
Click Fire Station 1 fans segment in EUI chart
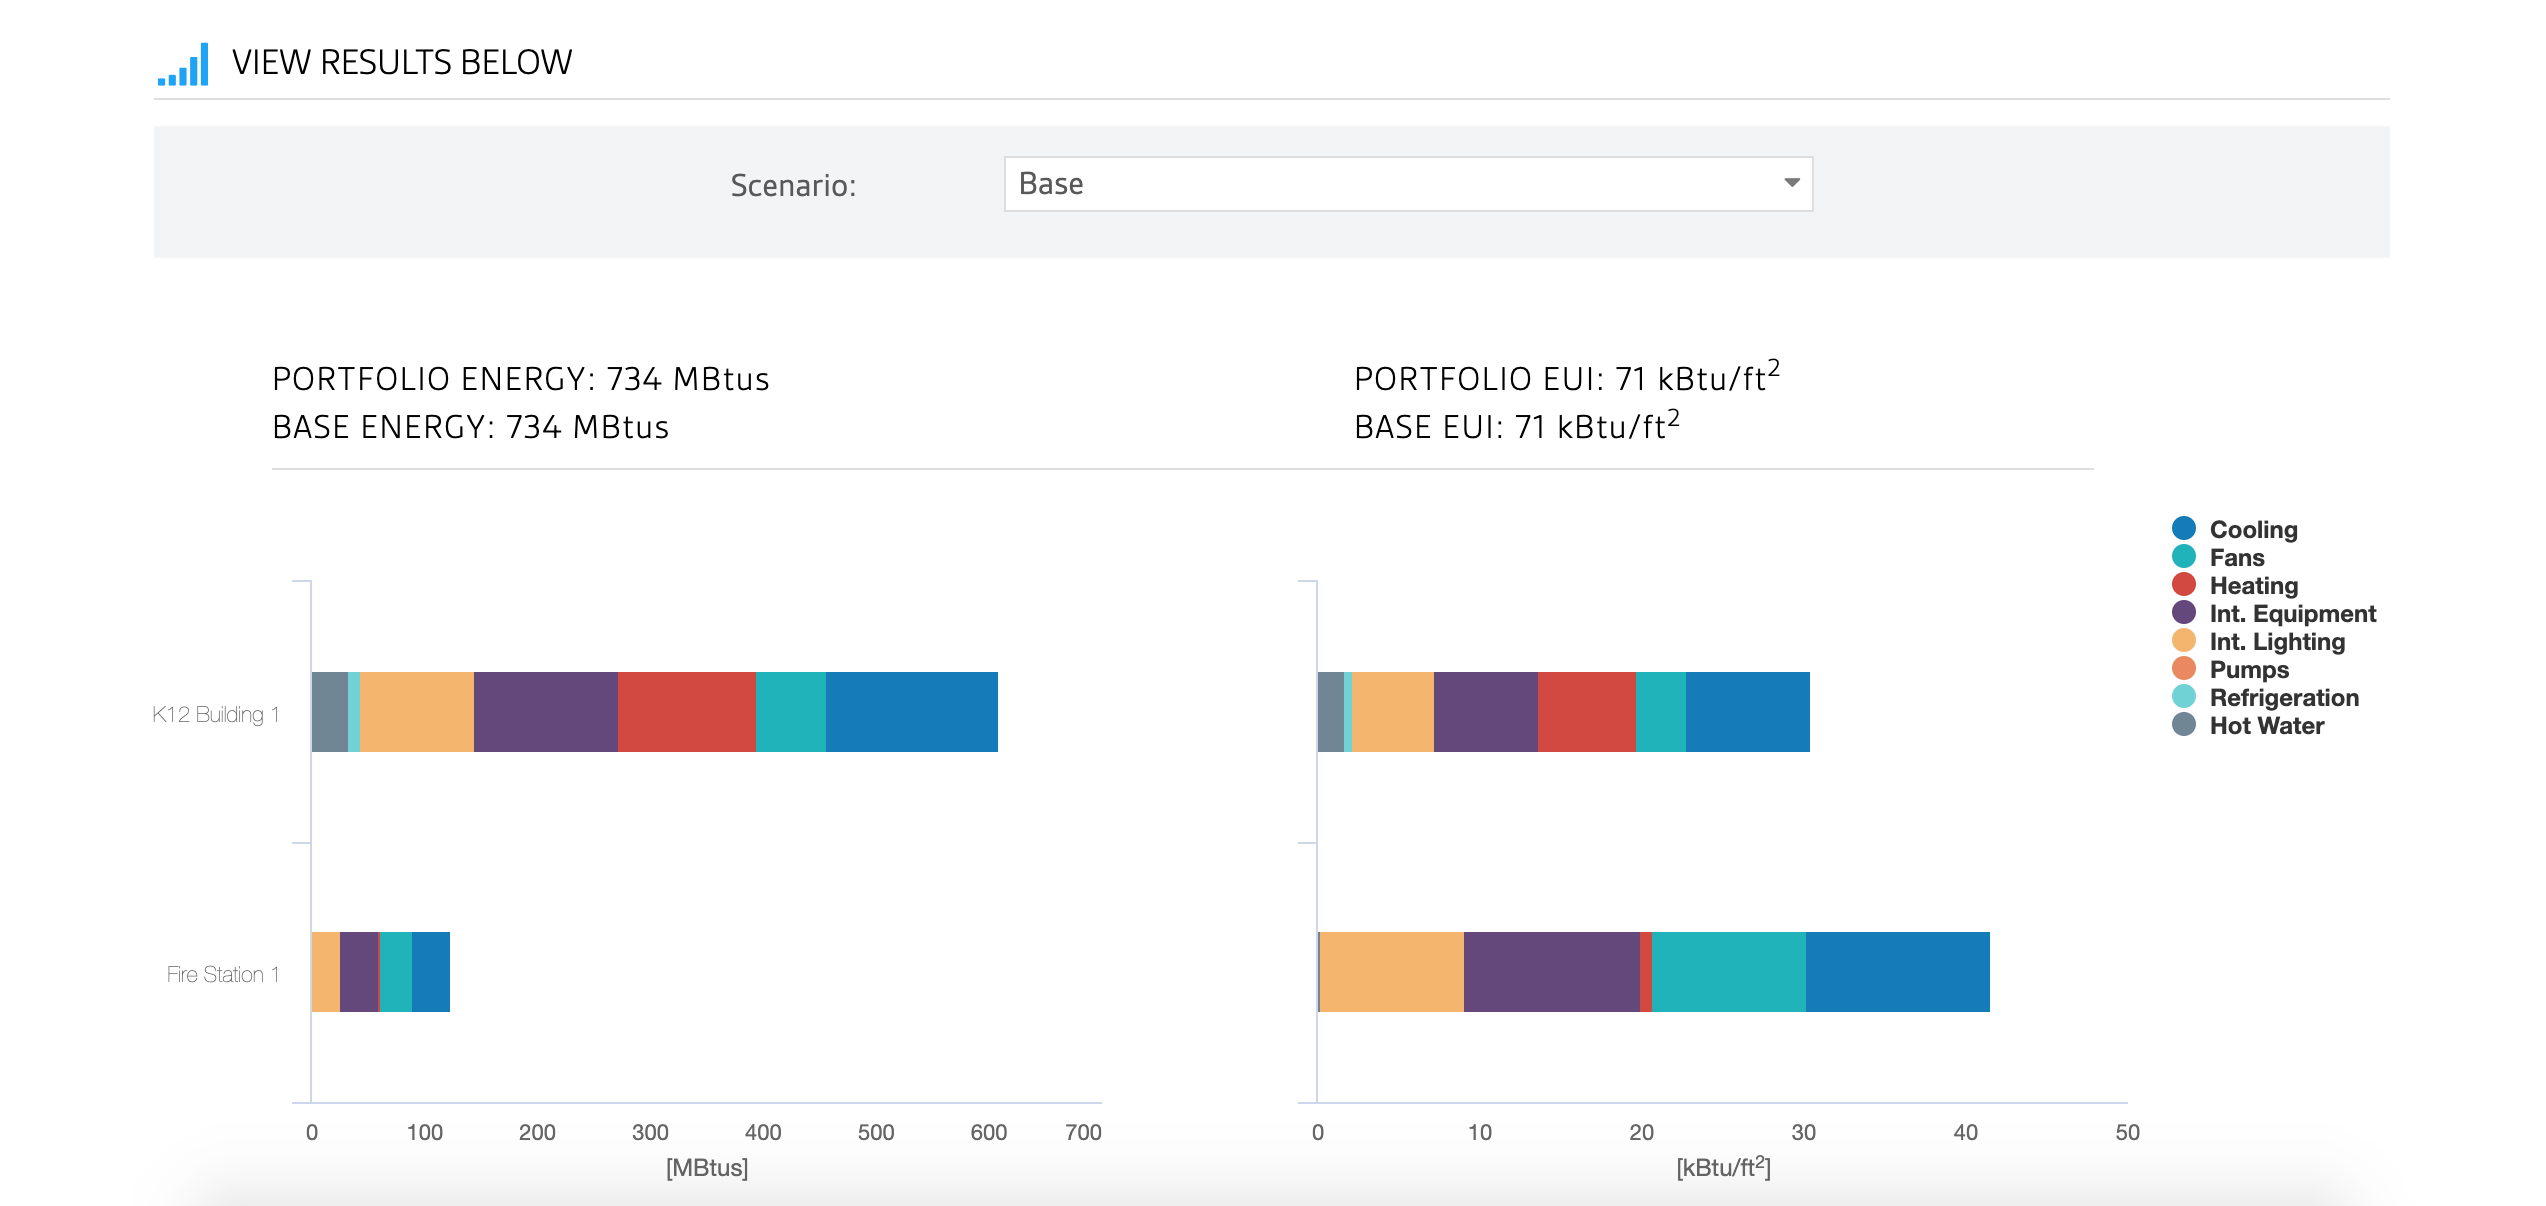click(x=1728, y=972)
